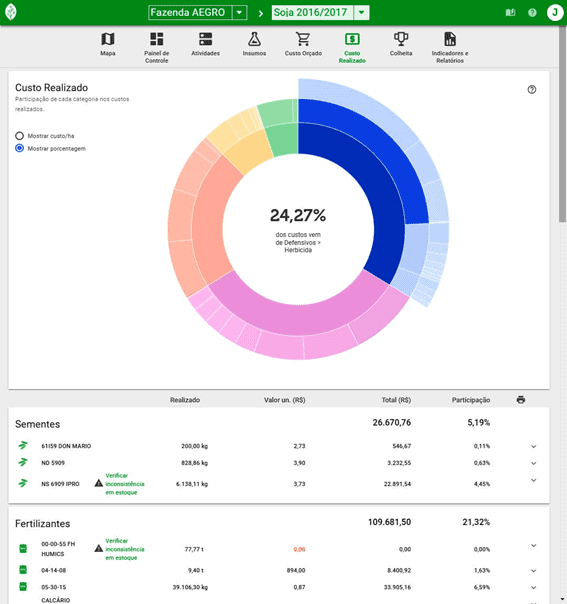This screenshot has width=567, height=604.
Task: Open Insumos flask icon
Action: pos(254,39)
